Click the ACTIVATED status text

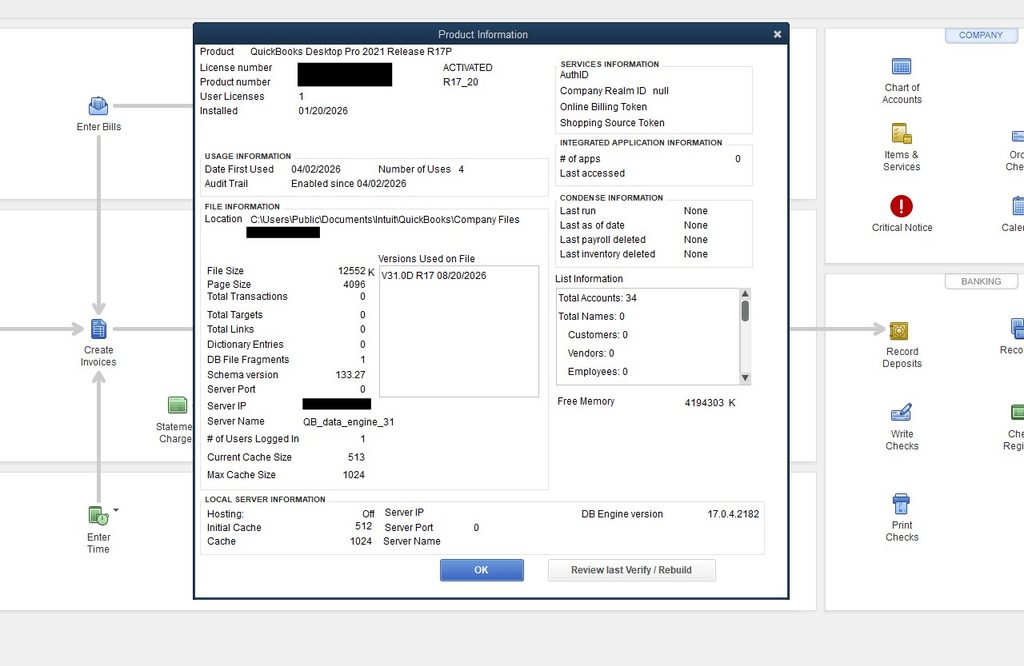[467, 67]
